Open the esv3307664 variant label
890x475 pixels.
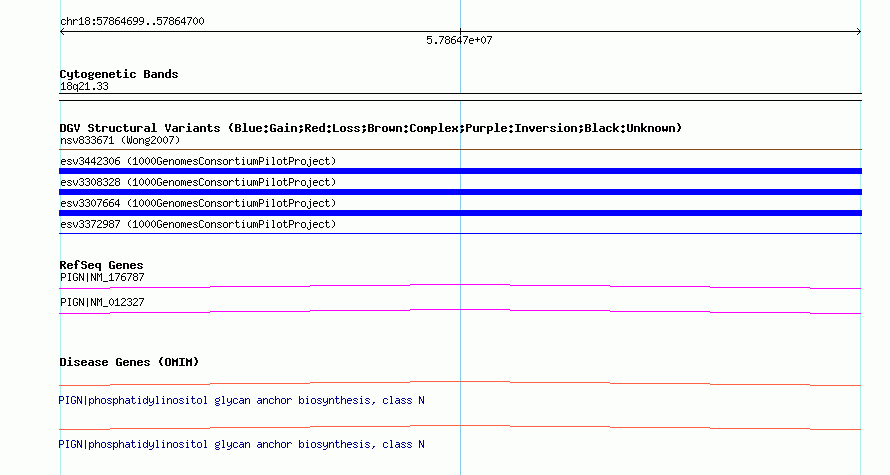pos(198,203)
